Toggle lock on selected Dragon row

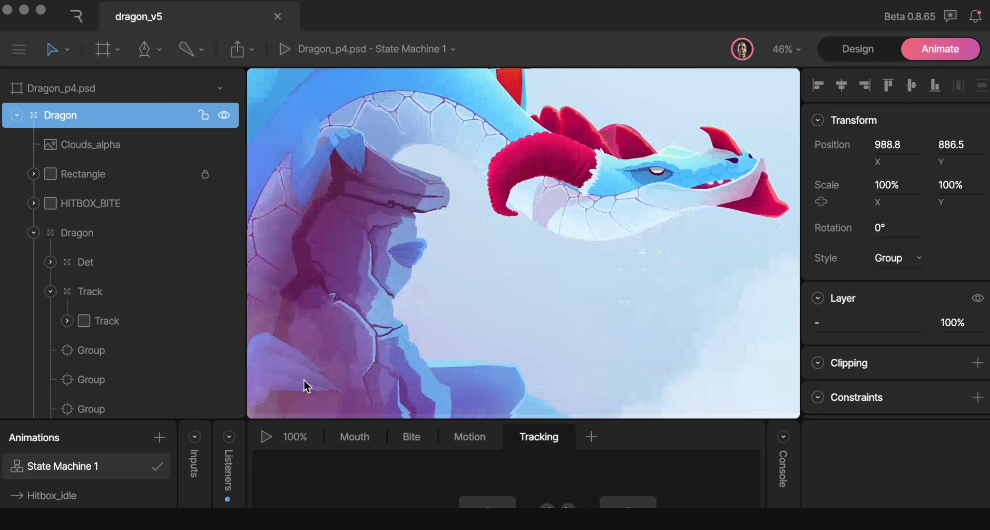pos(203,115)
